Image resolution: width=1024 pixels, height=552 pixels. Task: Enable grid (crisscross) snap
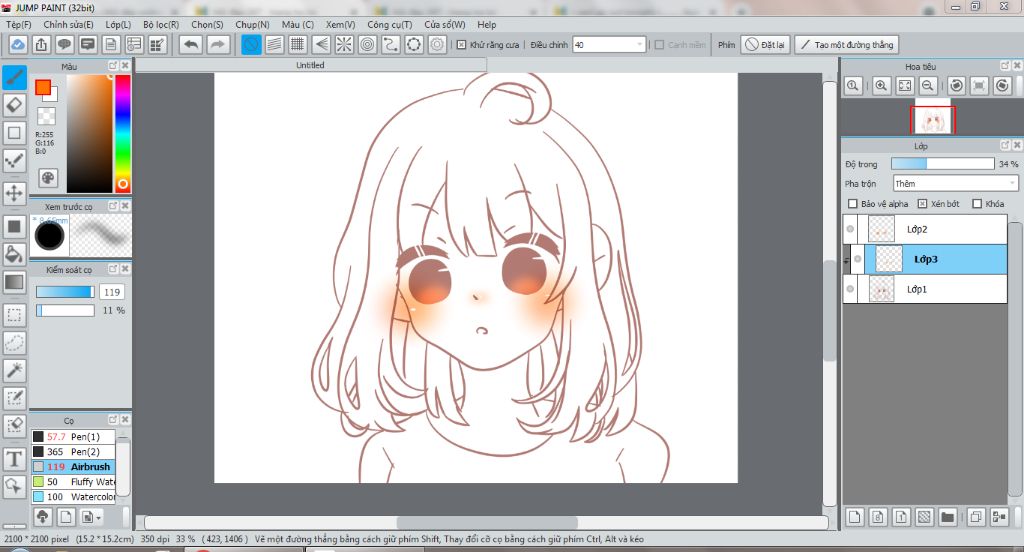point(298,44)
